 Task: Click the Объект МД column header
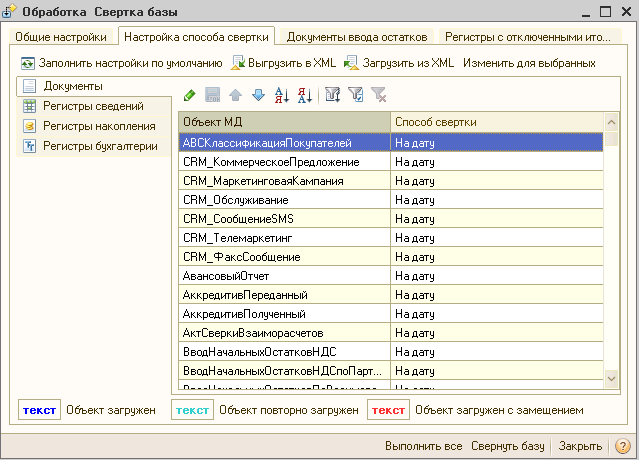[x=285, y=121]
